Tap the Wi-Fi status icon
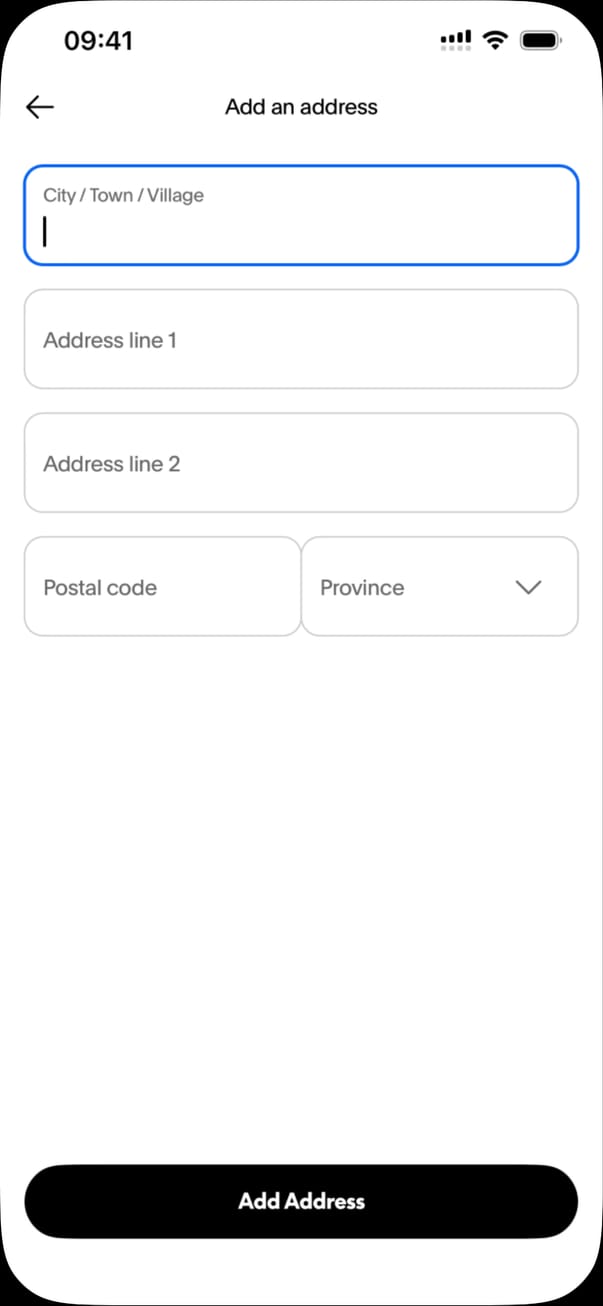Image resolution: width=603 pixels, height=1306 pixels. (494, 40)
